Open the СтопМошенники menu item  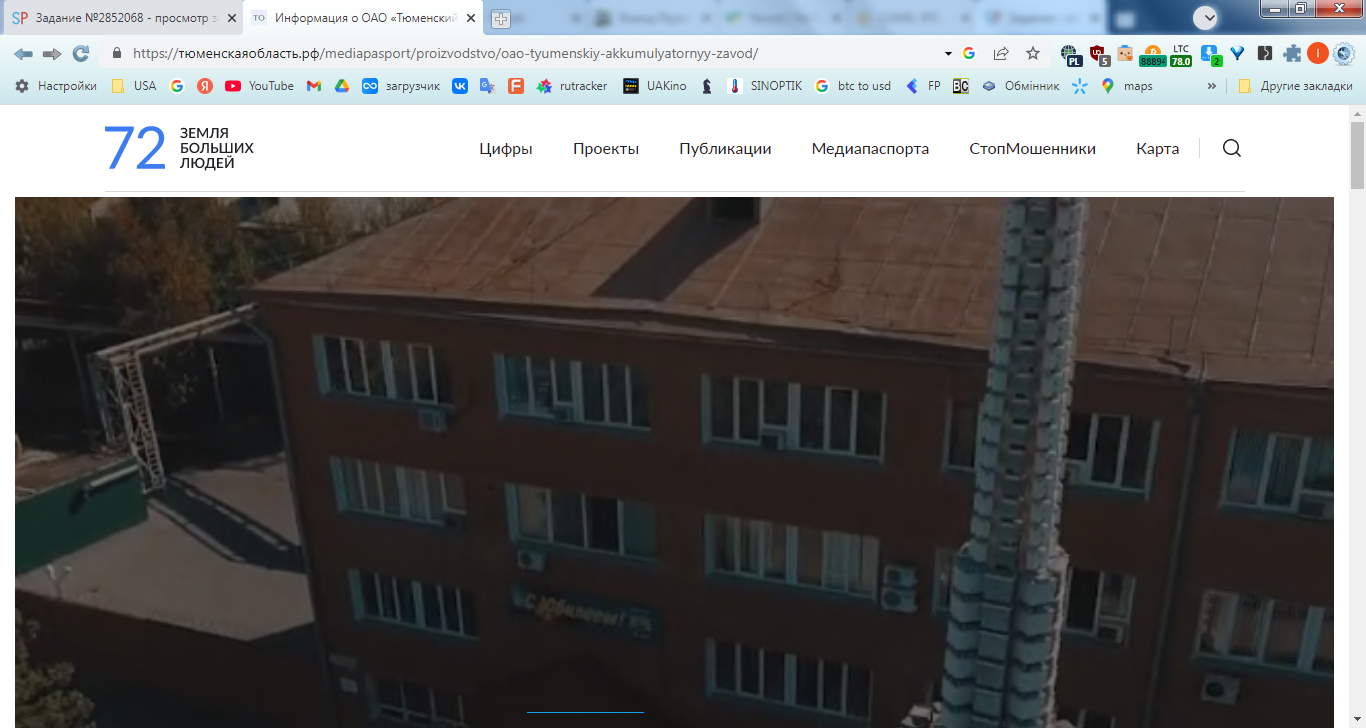click(x=1032, y=149)
